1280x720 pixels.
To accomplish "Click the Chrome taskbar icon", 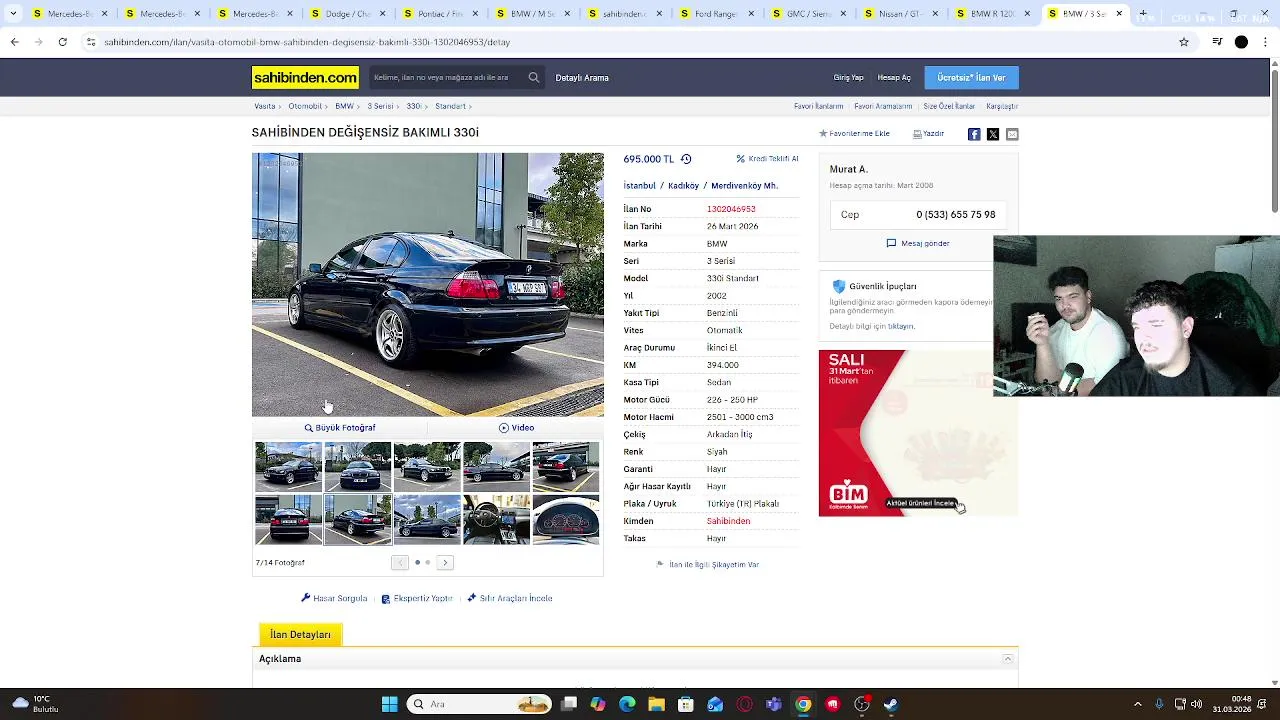I will (x=802, y=704).
